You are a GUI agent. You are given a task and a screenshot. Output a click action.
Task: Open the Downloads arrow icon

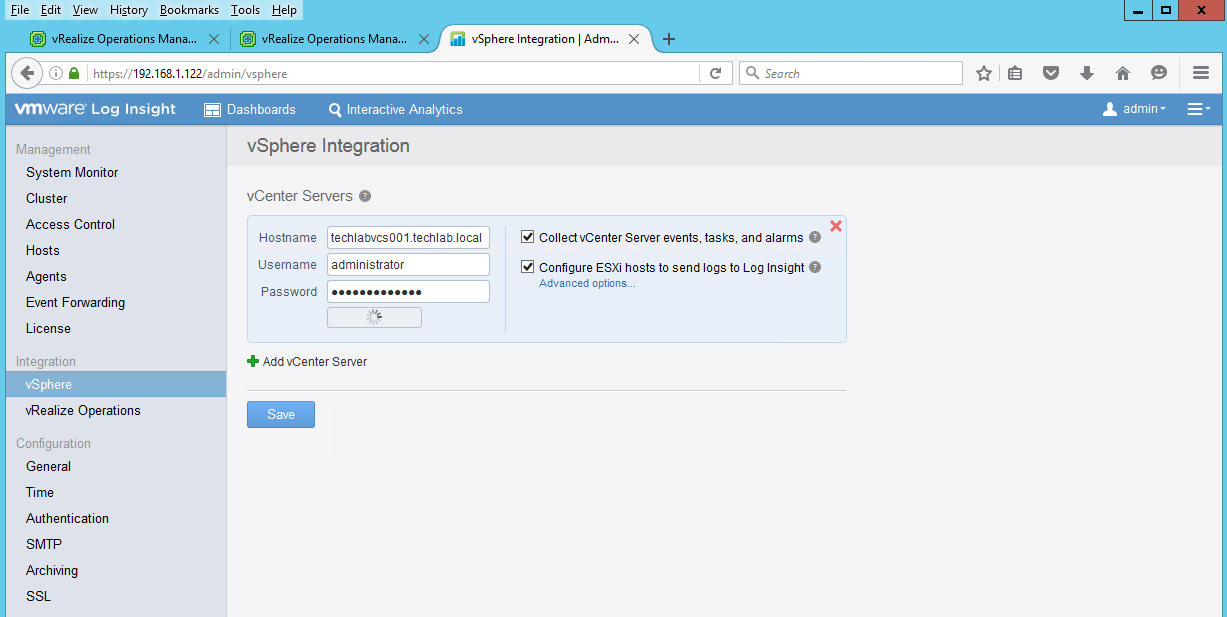point(1087,73)
